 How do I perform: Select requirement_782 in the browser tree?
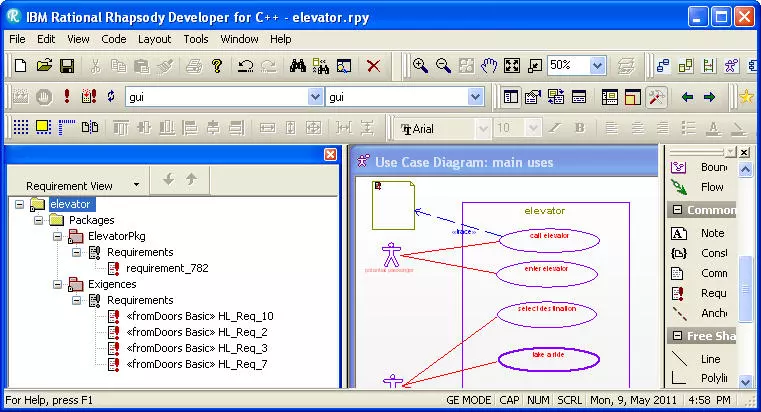pyautogui.click(x=167, y=268)
